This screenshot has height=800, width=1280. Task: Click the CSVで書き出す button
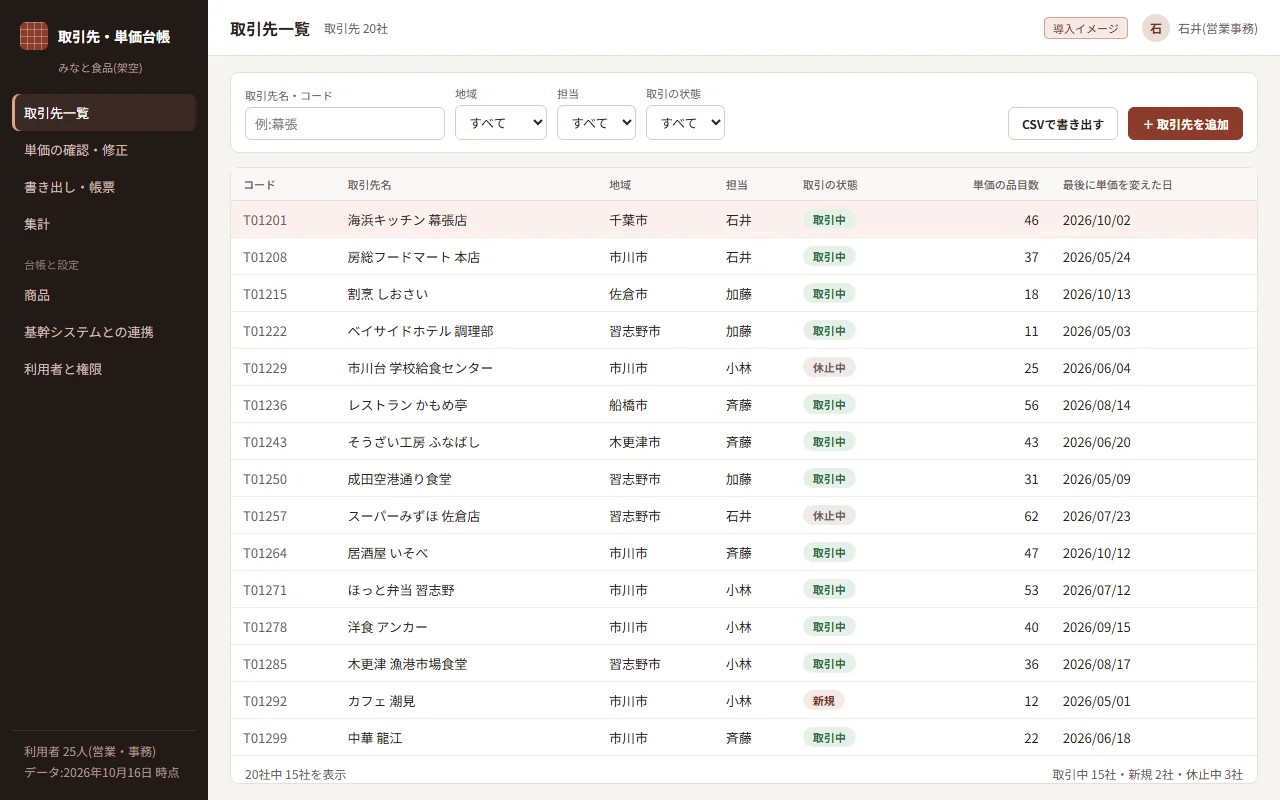click(1063, 124)
